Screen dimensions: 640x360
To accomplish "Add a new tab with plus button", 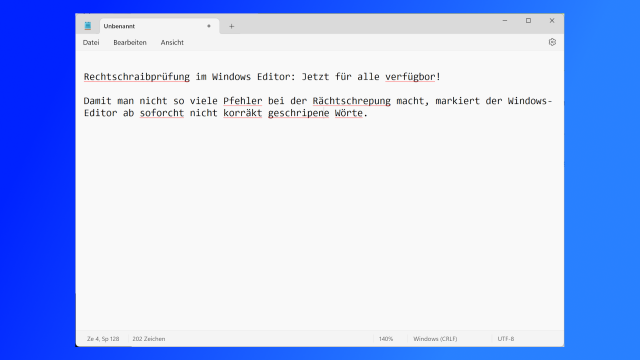I will coord(231,26).
